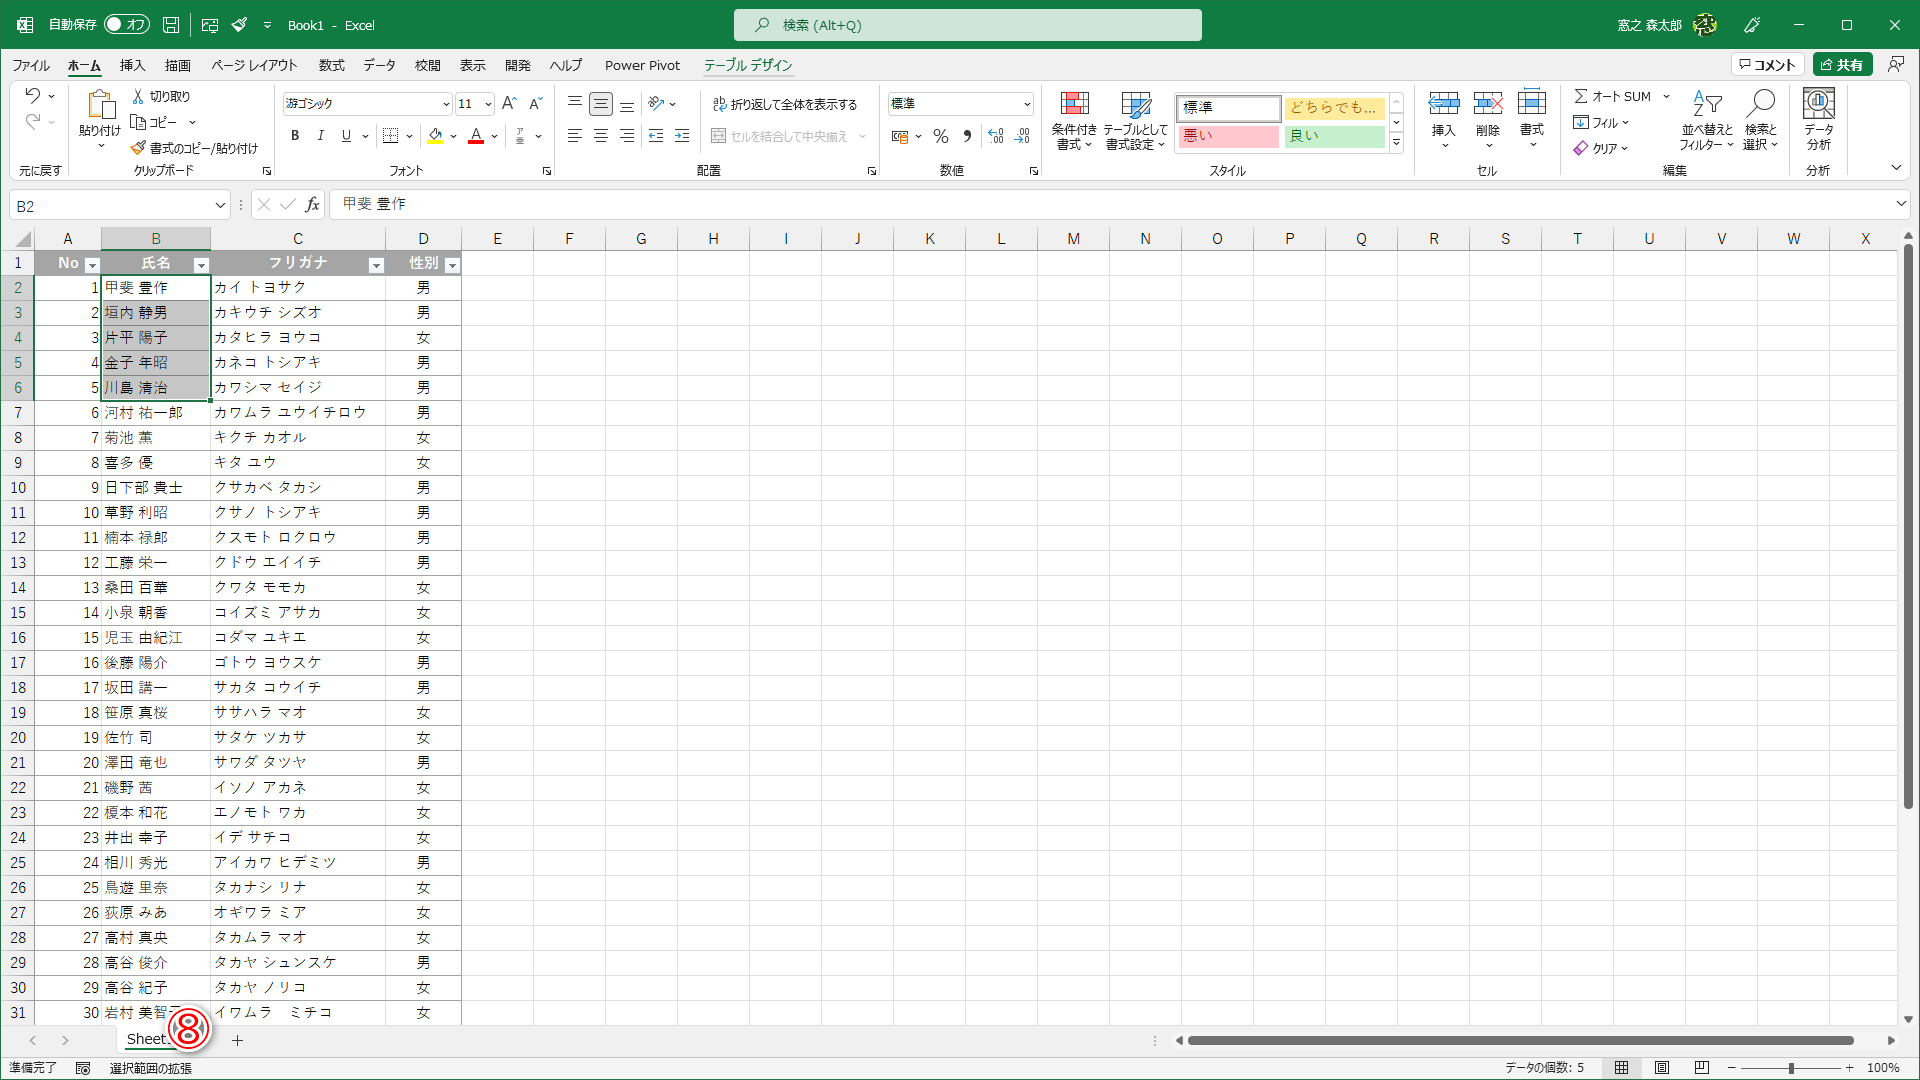The width and height of the screenshot is (1920, 1080).
Task: Click the コメント button
Action: click(1767, 65)
